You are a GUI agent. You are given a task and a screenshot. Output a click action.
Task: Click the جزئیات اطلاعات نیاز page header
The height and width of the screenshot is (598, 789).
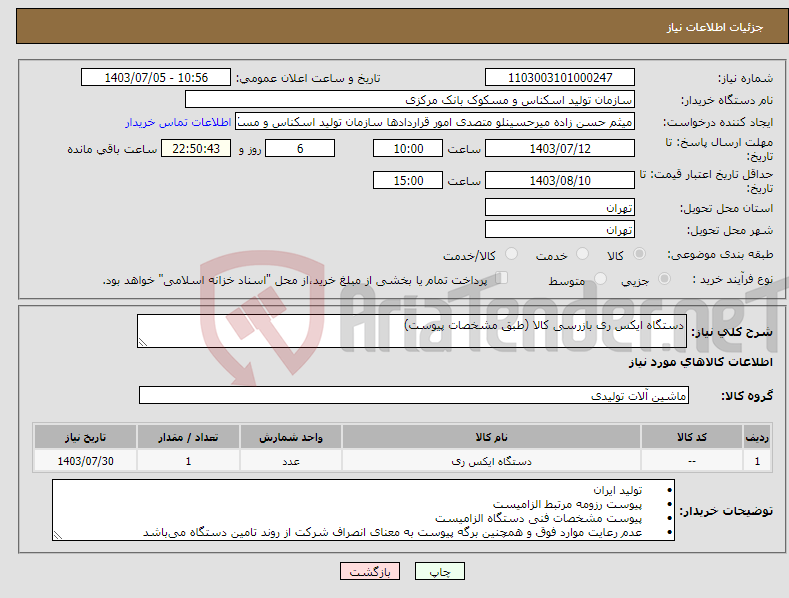pyautogui.click(x=715, y=27)
